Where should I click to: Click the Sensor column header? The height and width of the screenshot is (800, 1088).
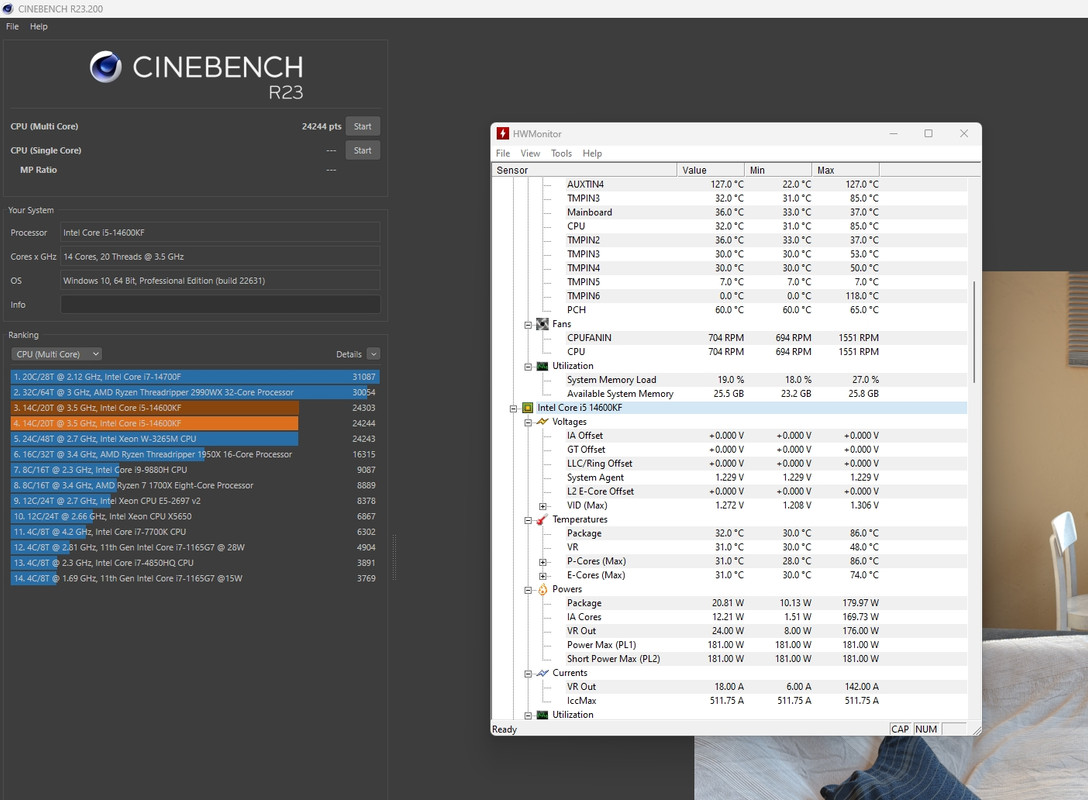tap(584, 170)
